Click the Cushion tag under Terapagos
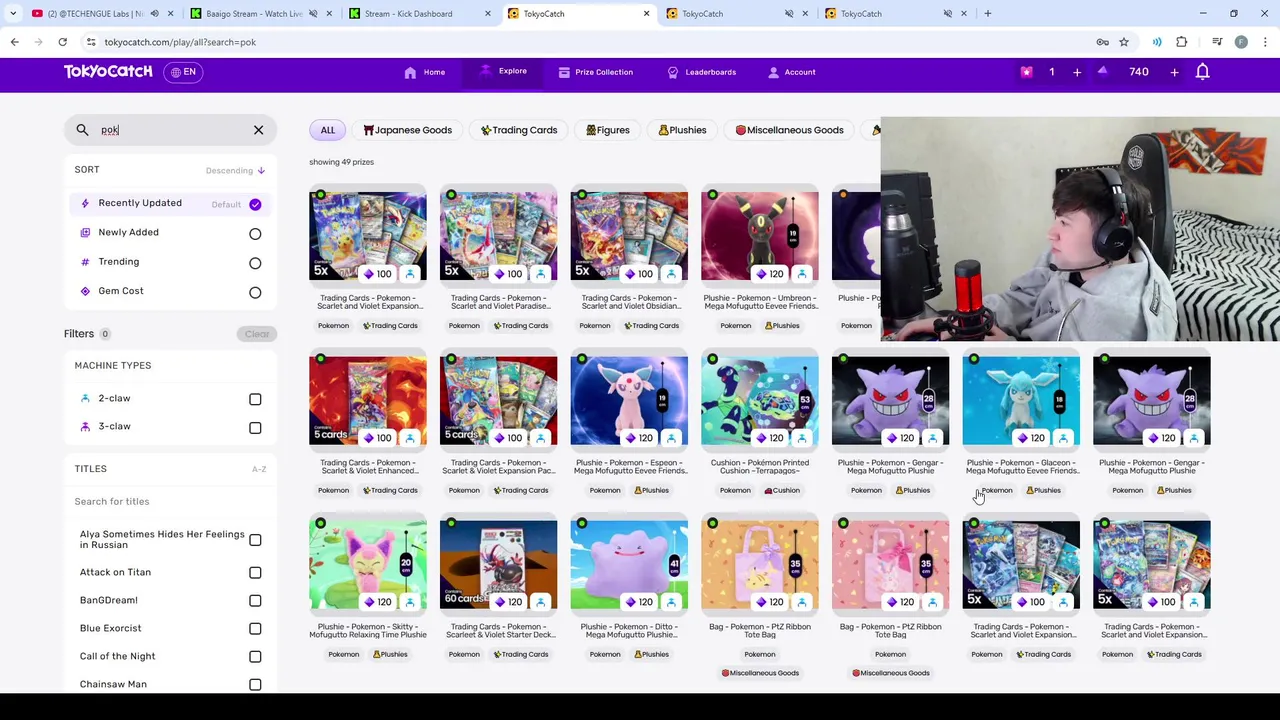 (x=781, y=491)
